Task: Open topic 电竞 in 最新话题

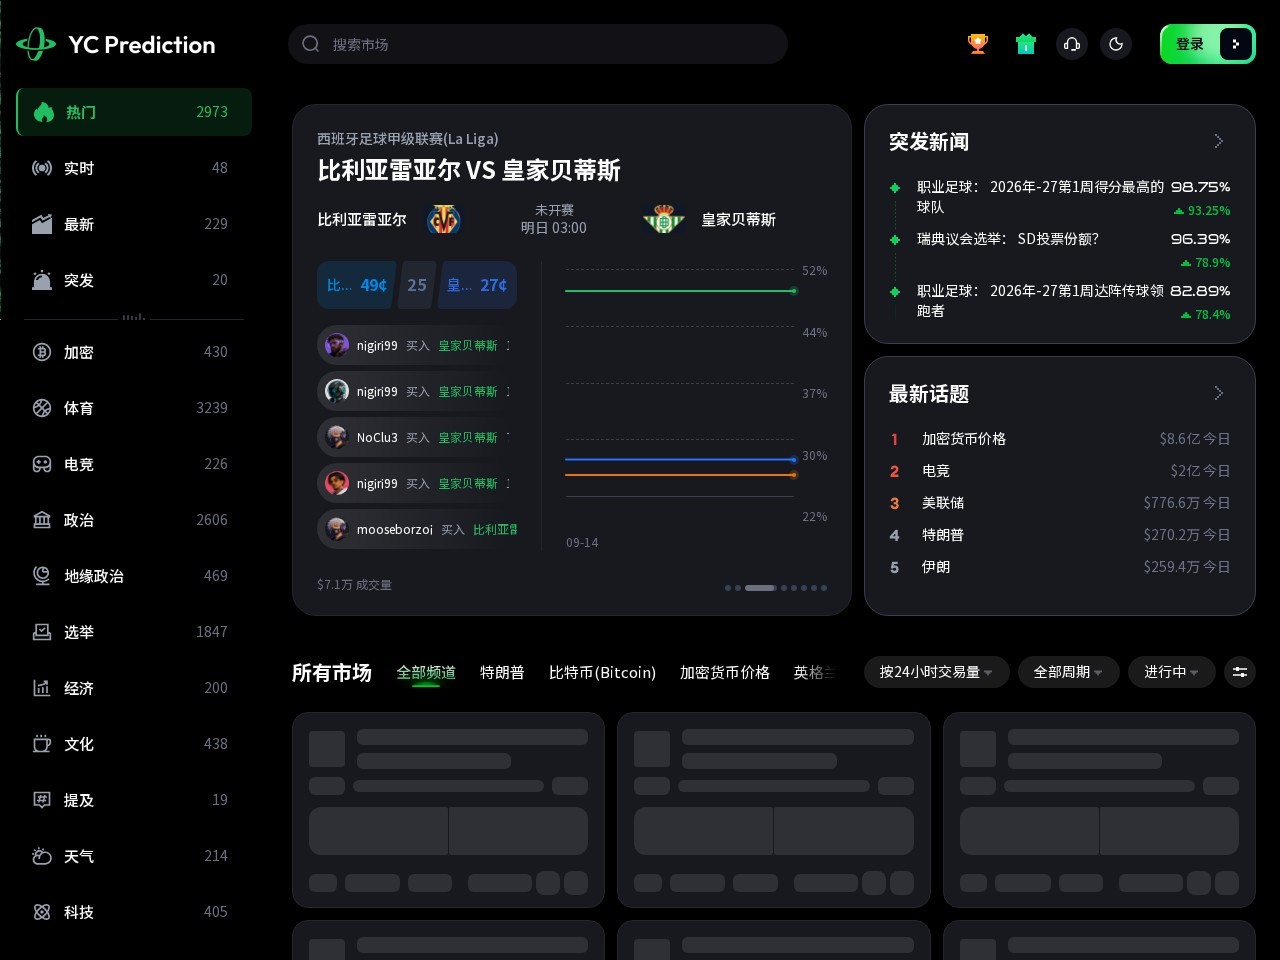Action: (1060, 471)
